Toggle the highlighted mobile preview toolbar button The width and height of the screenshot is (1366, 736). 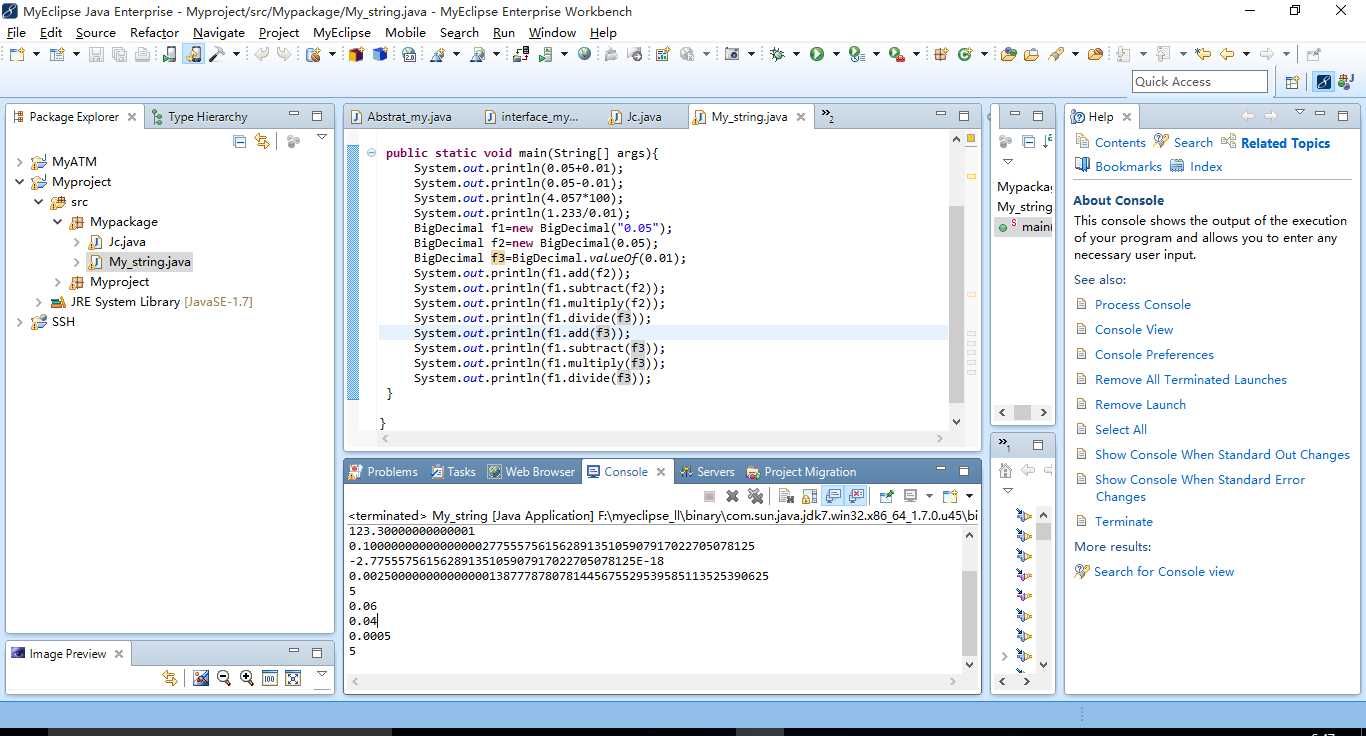pyautogui.click(x=194, y=54)
